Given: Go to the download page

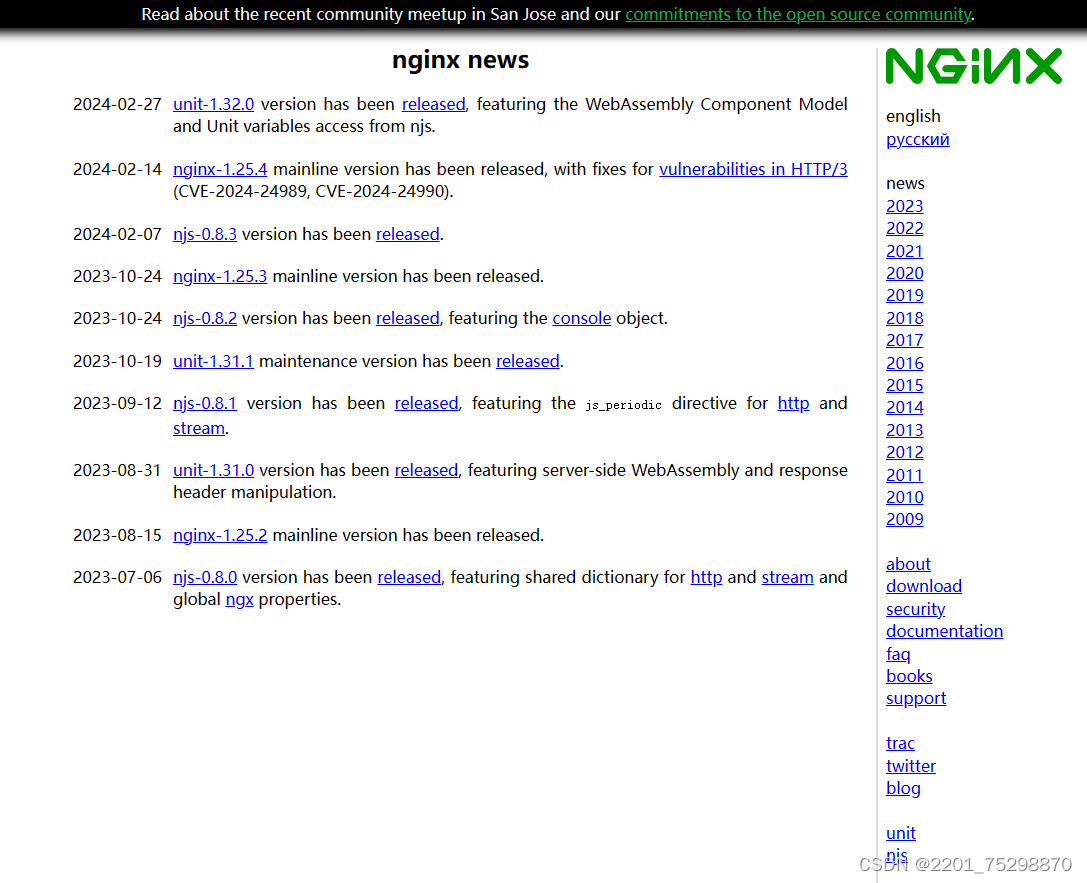Looking at the screenshot, I should point(923,586).
